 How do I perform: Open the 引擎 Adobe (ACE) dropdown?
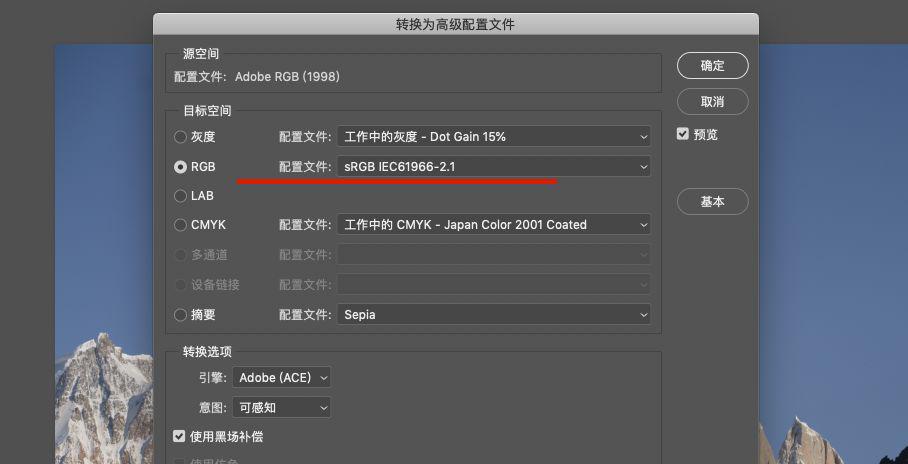tap(282, 378)
